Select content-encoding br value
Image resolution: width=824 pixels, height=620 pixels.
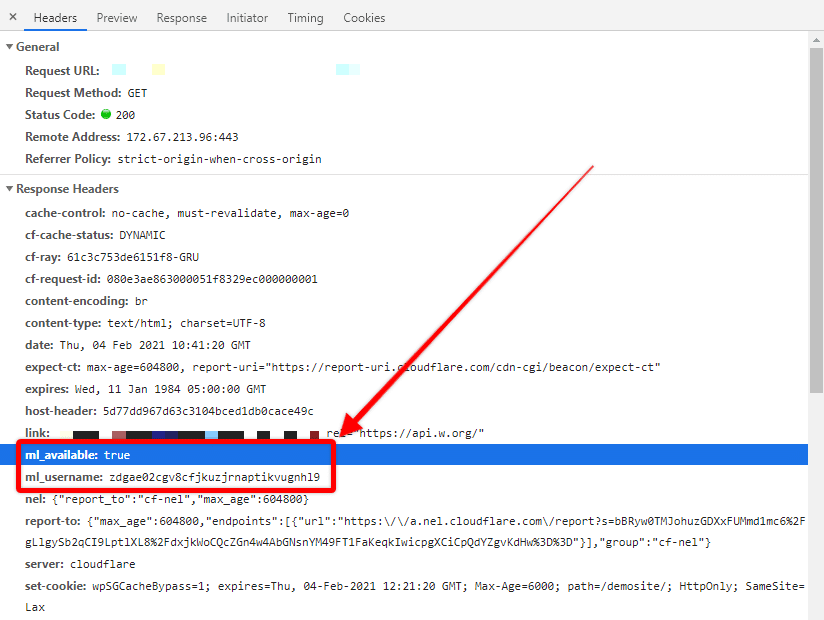click(141, 302)
